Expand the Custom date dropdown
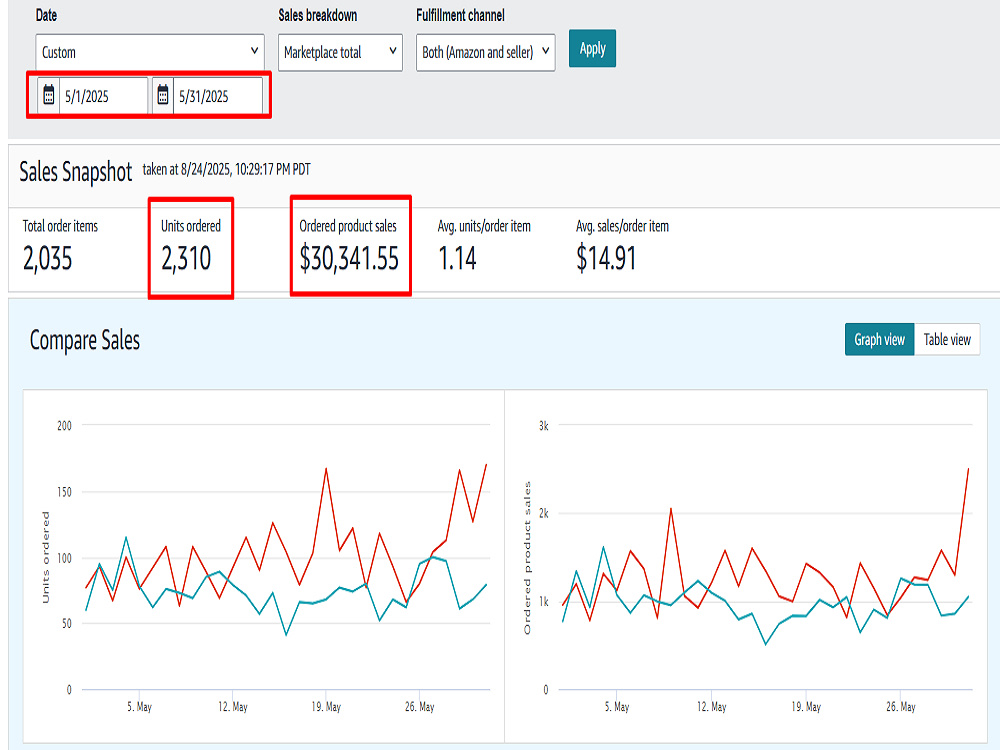Screen dimensions: 1000x750 coord(150,52)
